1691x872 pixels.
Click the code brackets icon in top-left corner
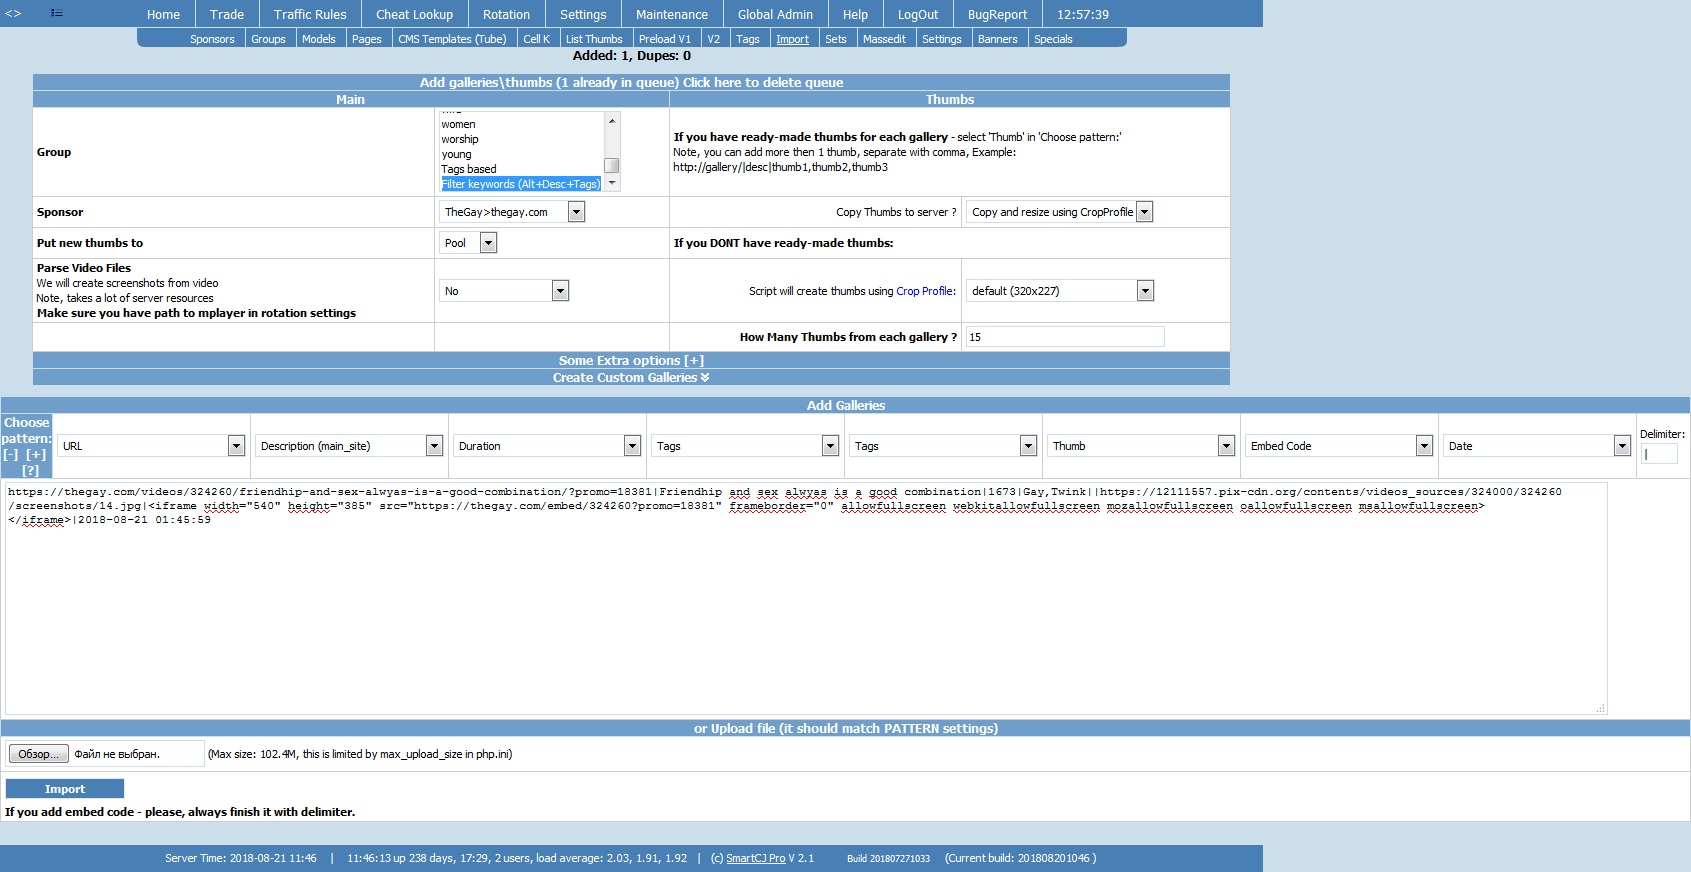coord(13,13)
